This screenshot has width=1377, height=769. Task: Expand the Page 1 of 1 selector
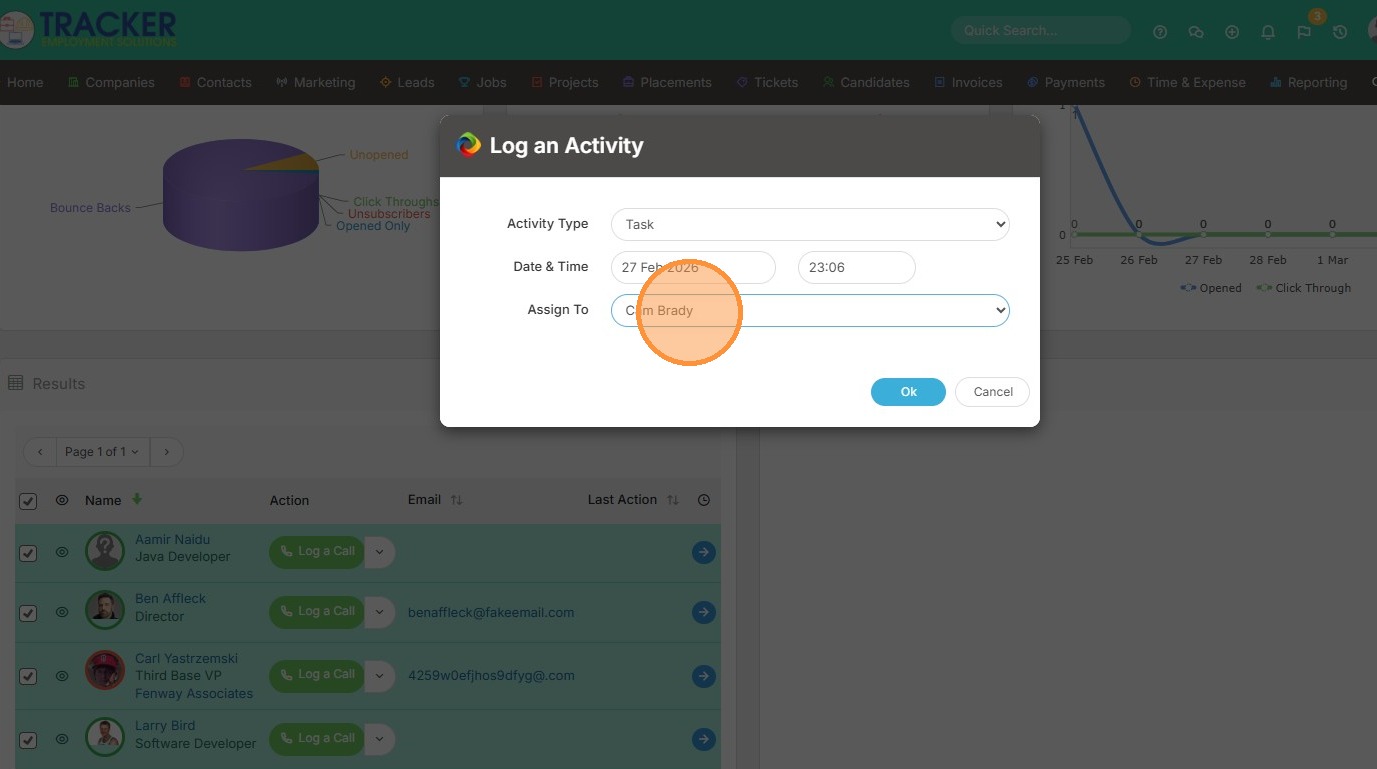tap(102, 452)
